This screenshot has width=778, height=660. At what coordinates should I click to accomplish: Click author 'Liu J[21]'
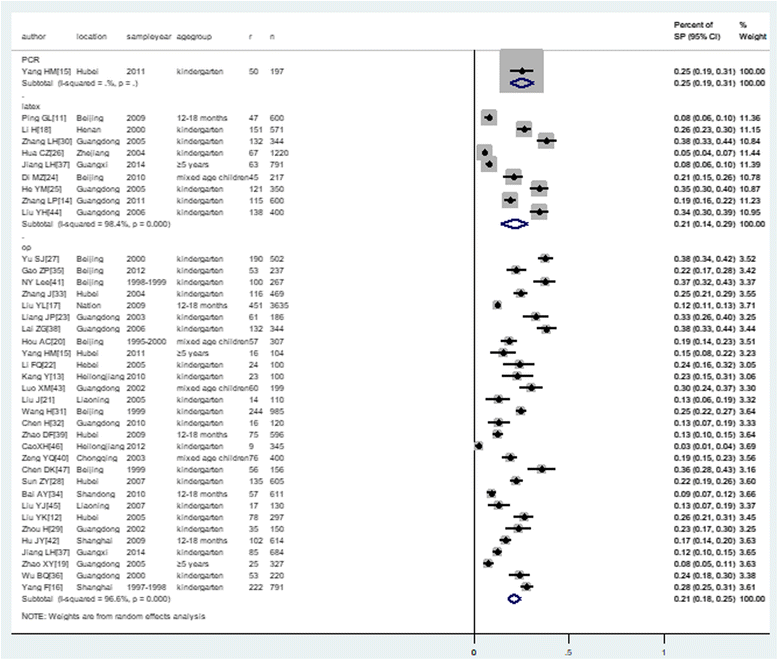pyautogui.click(x=38, y=400)
